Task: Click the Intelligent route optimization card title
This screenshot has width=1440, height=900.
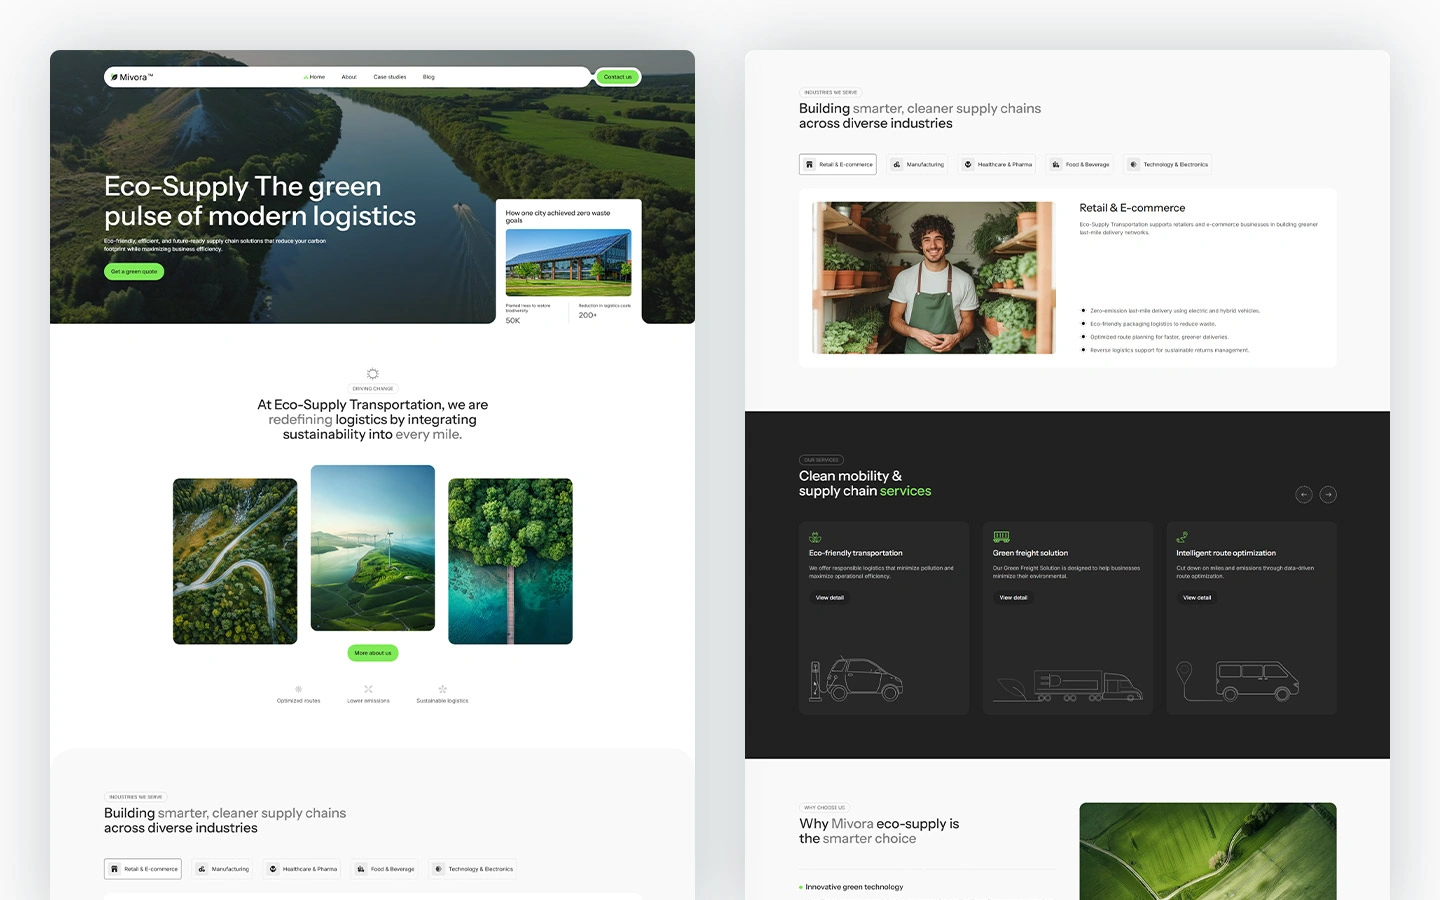Action: click(x=1226, y=553)
